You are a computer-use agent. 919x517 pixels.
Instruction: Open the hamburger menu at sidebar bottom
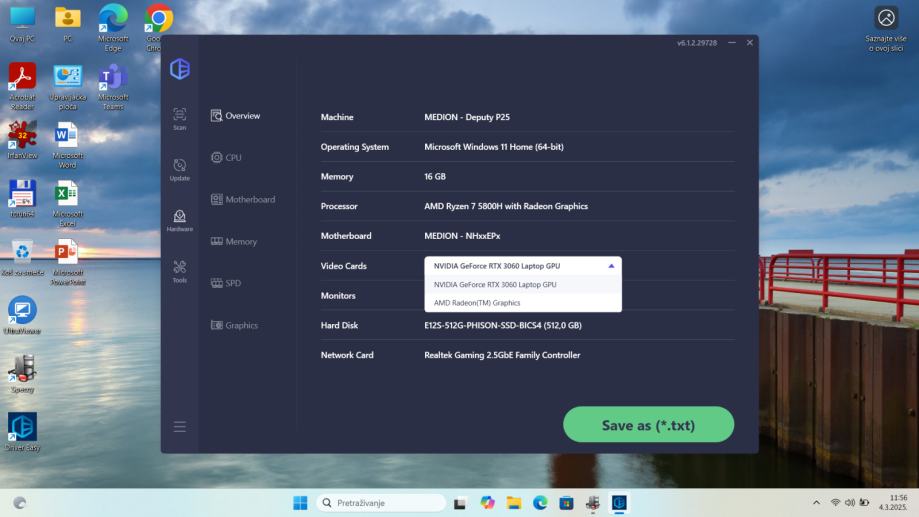pos(179,426)
